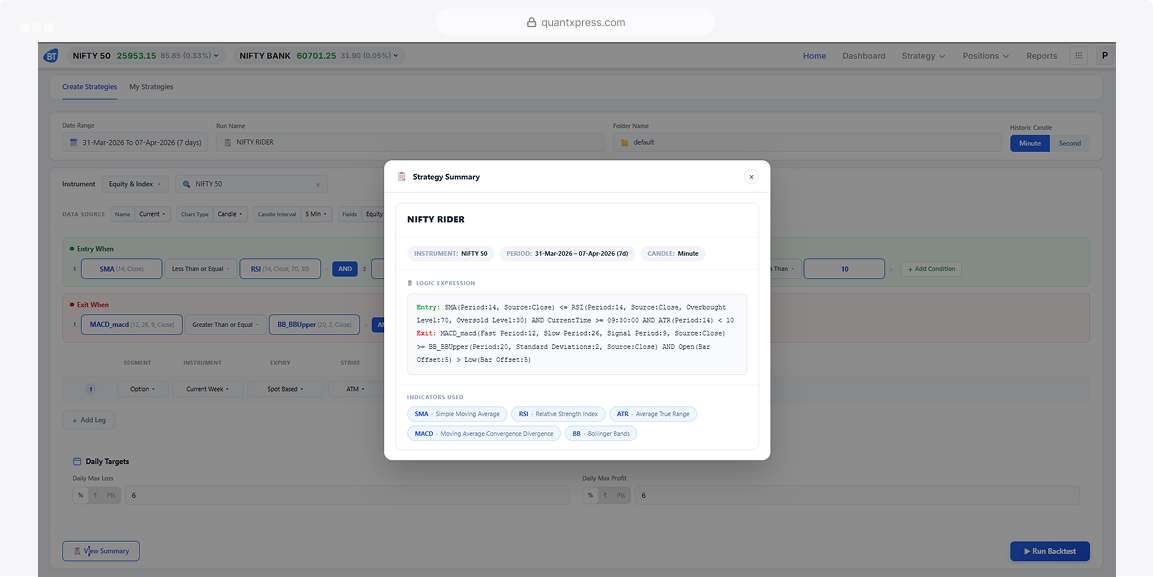The image size is (1153, 577).
Task: Click the Daily Max Loss value field
Action: (x=347, y=495)
